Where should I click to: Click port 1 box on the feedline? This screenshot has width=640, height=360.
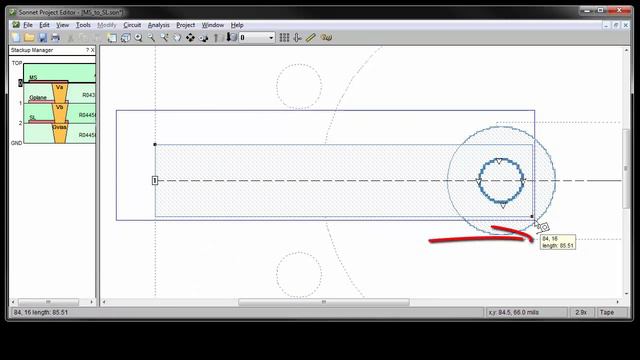155,180
